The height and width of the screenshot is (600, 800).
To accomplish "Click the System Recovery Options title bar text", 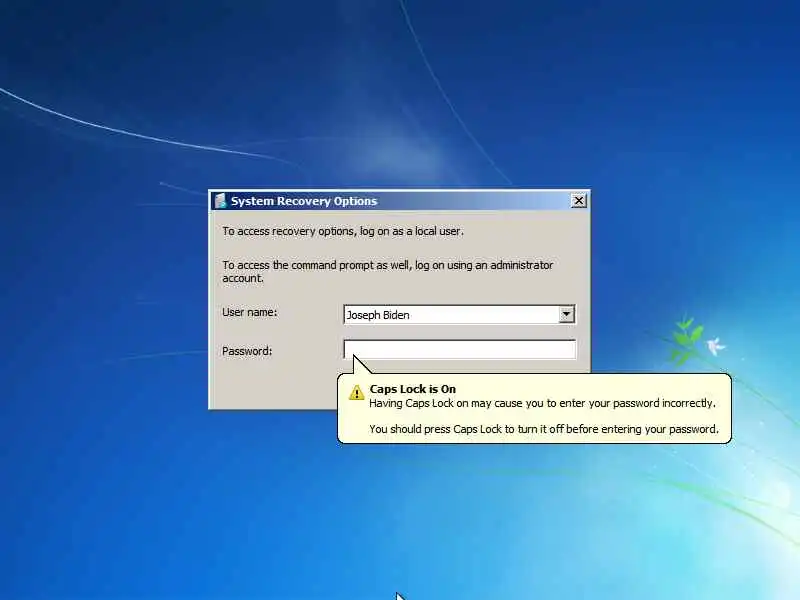I will 304,201.
